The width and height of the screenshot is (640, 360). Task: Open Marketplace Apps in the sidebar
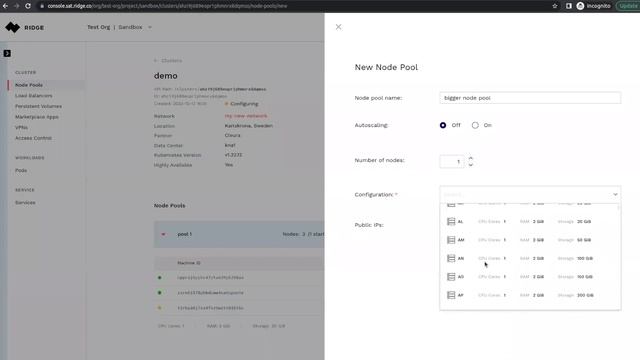coord(37,117)
